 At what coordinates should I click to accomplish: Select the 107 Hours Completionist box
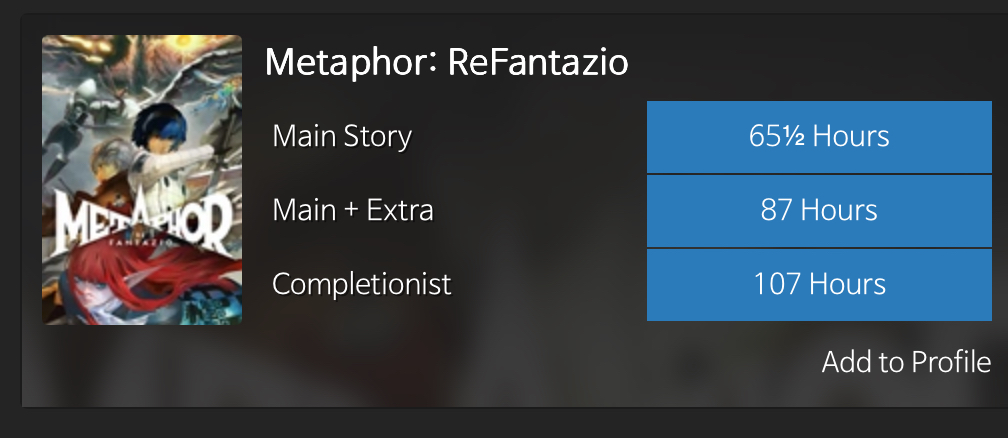pyautogui.click(x=819, y=285)
